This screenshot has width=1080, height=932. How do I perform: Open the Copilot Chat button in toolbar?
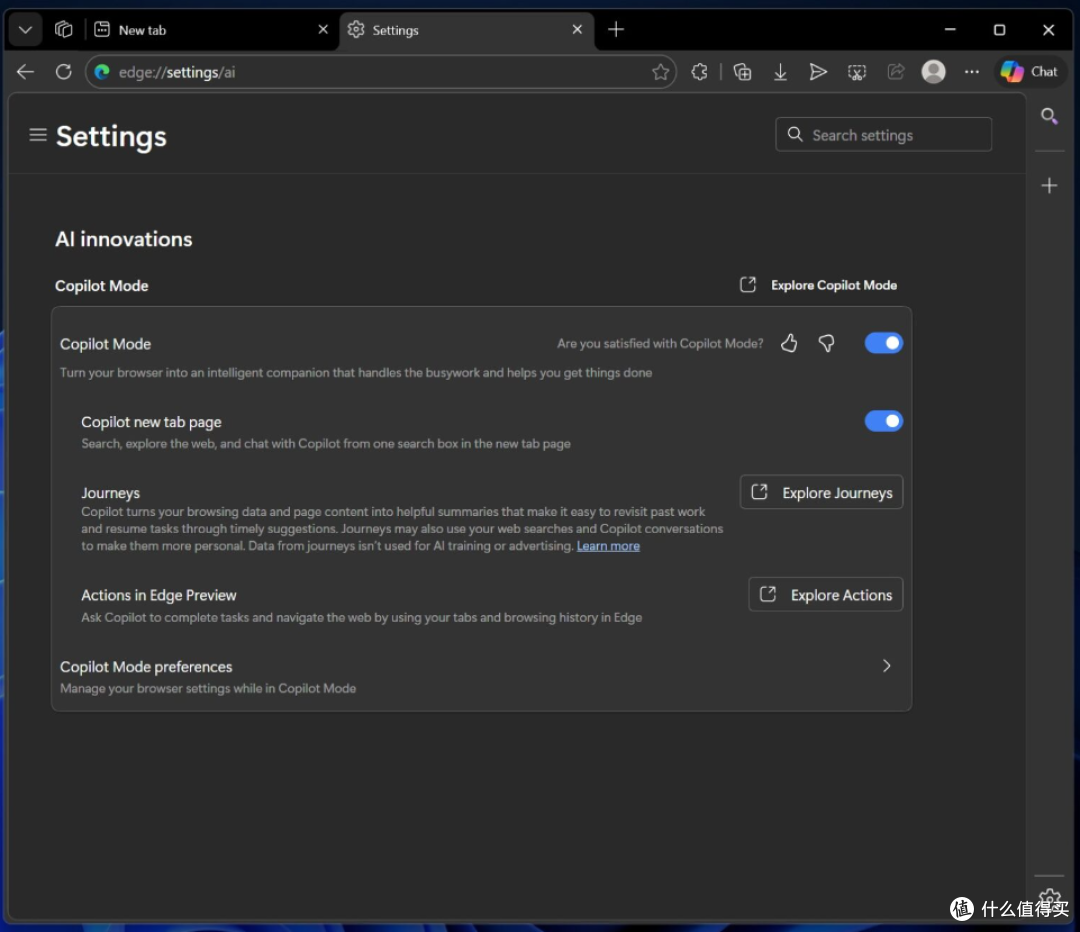pyautogui.click(x=1030, y=72)
